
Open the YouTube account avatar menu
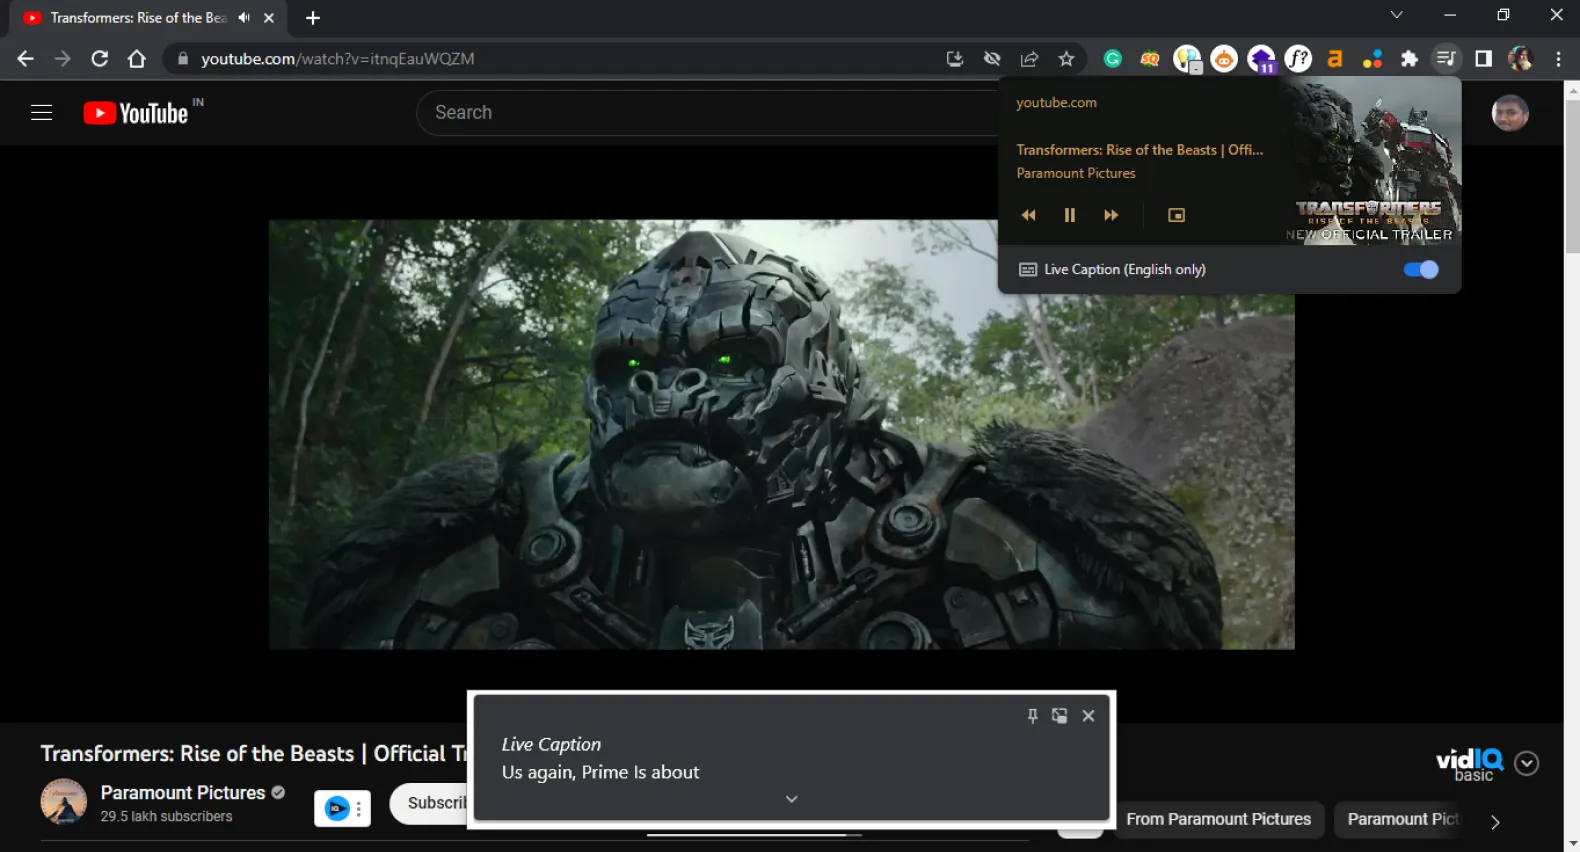(1510, 113)
